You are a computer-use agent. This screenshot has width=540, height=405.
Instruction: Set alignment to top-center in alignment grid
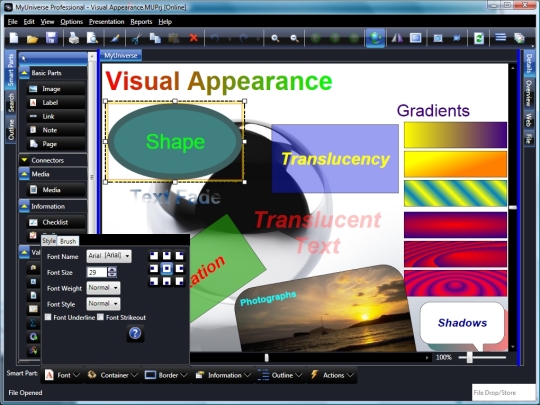click(167, 256)
